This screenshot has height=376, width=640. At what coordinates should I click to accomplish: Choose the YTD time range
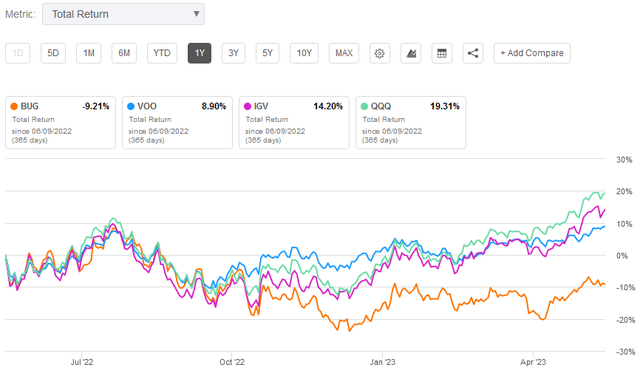(162, 53)
